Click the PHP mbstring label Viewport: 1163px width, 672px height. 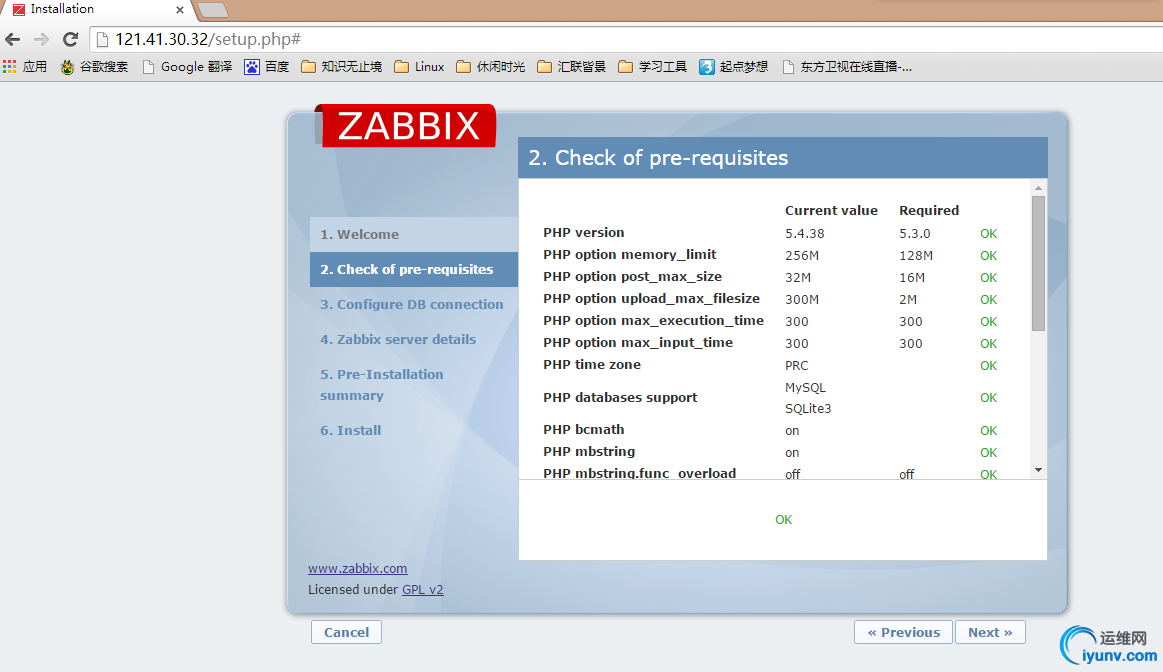(x=589, y=452)
